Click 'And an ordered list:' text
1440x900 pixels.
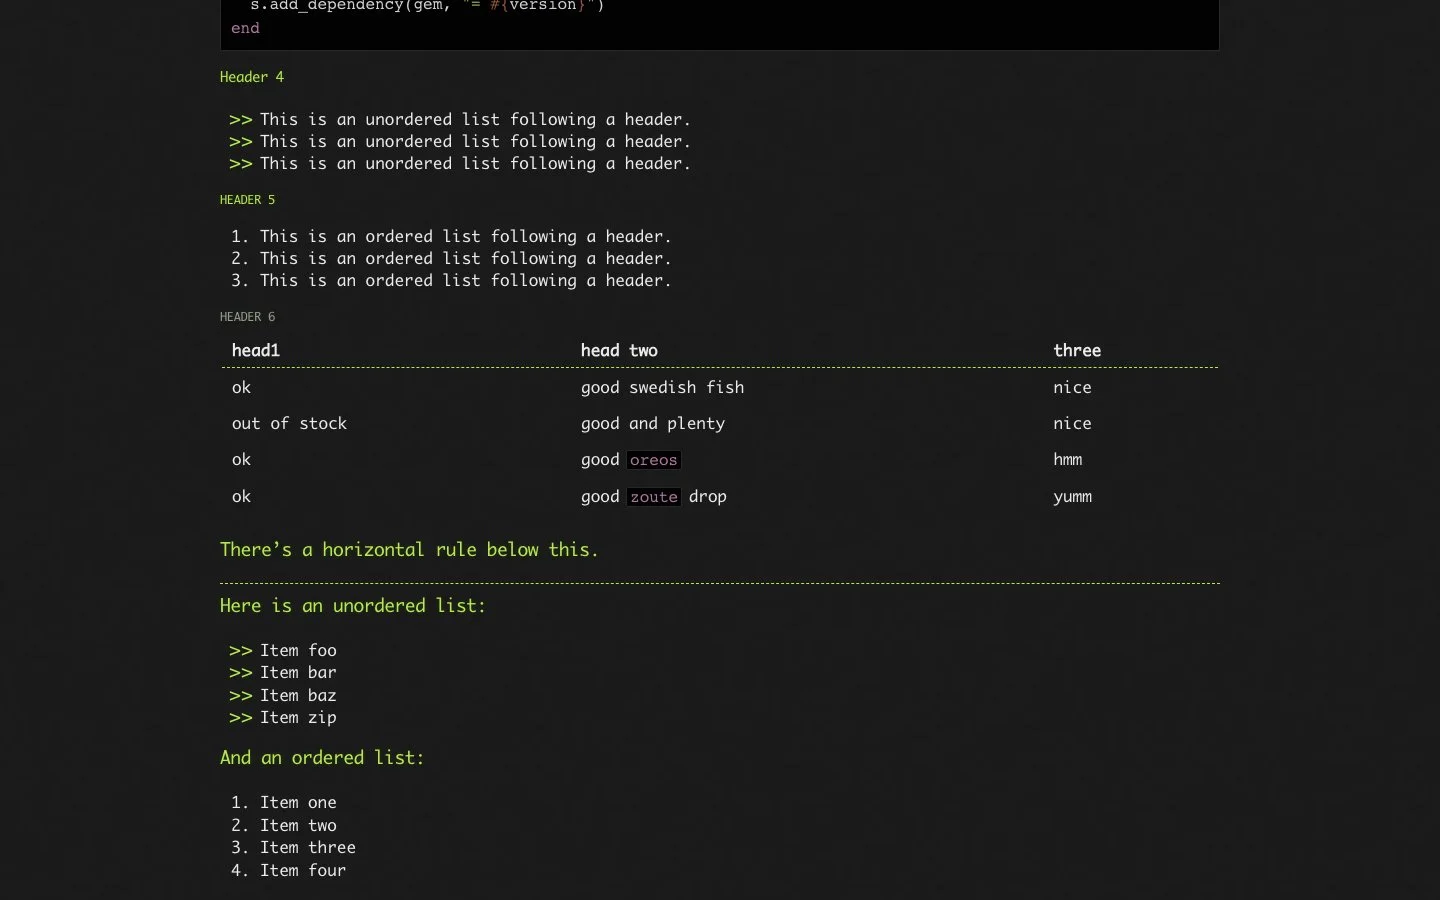point(322,758)
